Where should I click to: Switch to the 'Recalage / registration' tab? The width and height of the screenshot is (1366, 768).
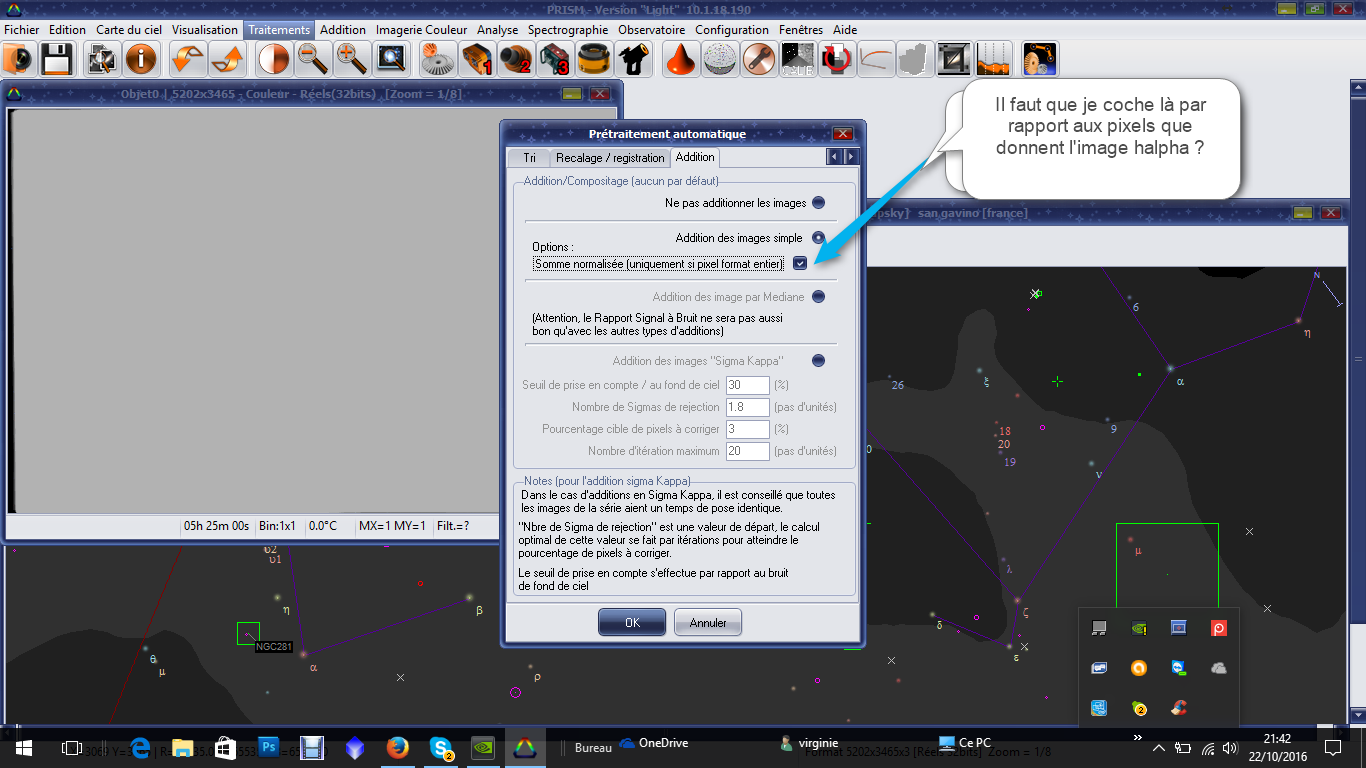(610, 158)
